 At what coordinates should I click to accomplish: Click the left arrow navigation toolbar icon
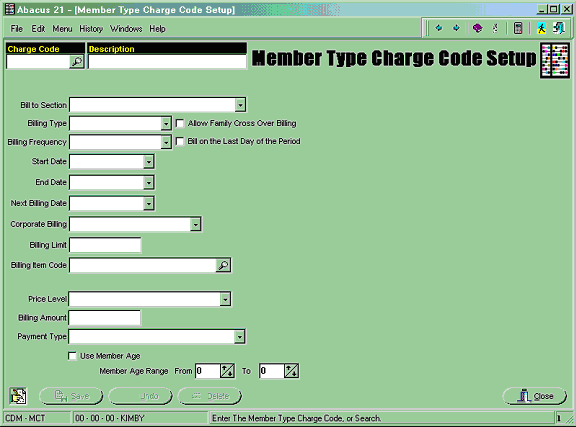[439, 28]
